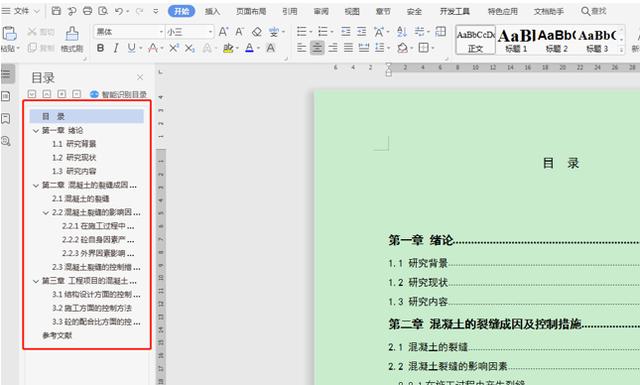Increase font size with A+ icon
640x385 pixels.
point(223,31)
